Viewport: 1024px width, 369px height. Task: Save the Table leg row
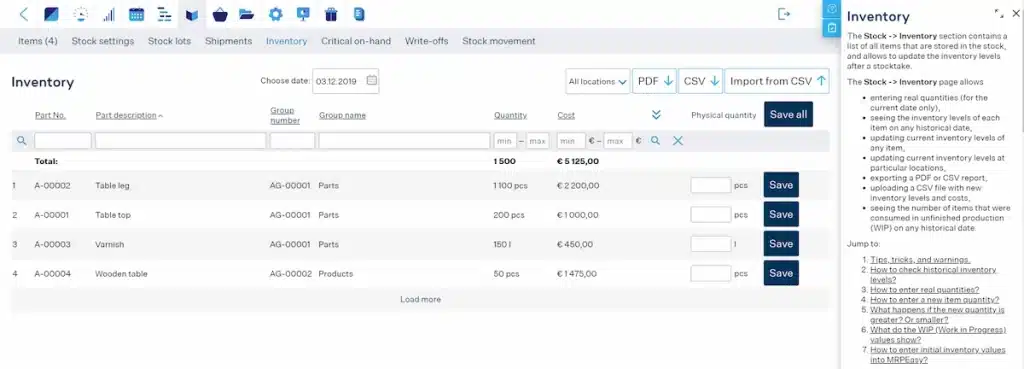click(781, 185)
